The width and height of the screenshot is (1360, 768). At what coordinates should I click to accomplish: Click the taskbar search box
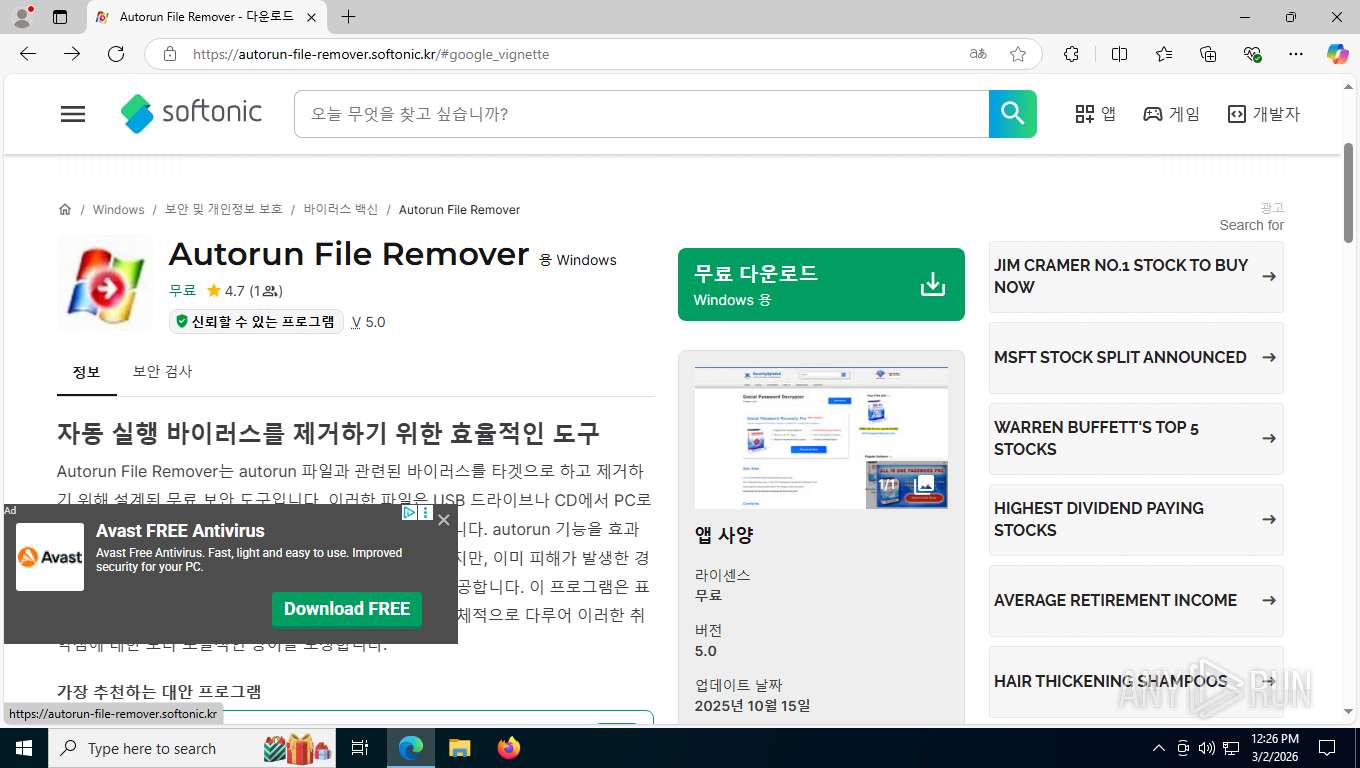tap(193, 748)
